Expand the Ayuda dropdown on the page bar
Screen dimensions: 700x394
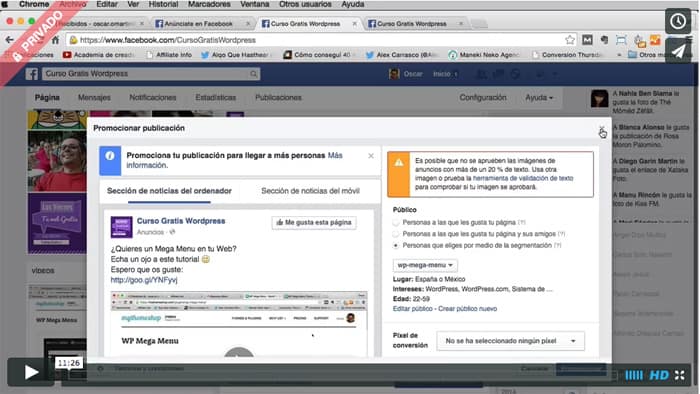click(x=539, y=97)
